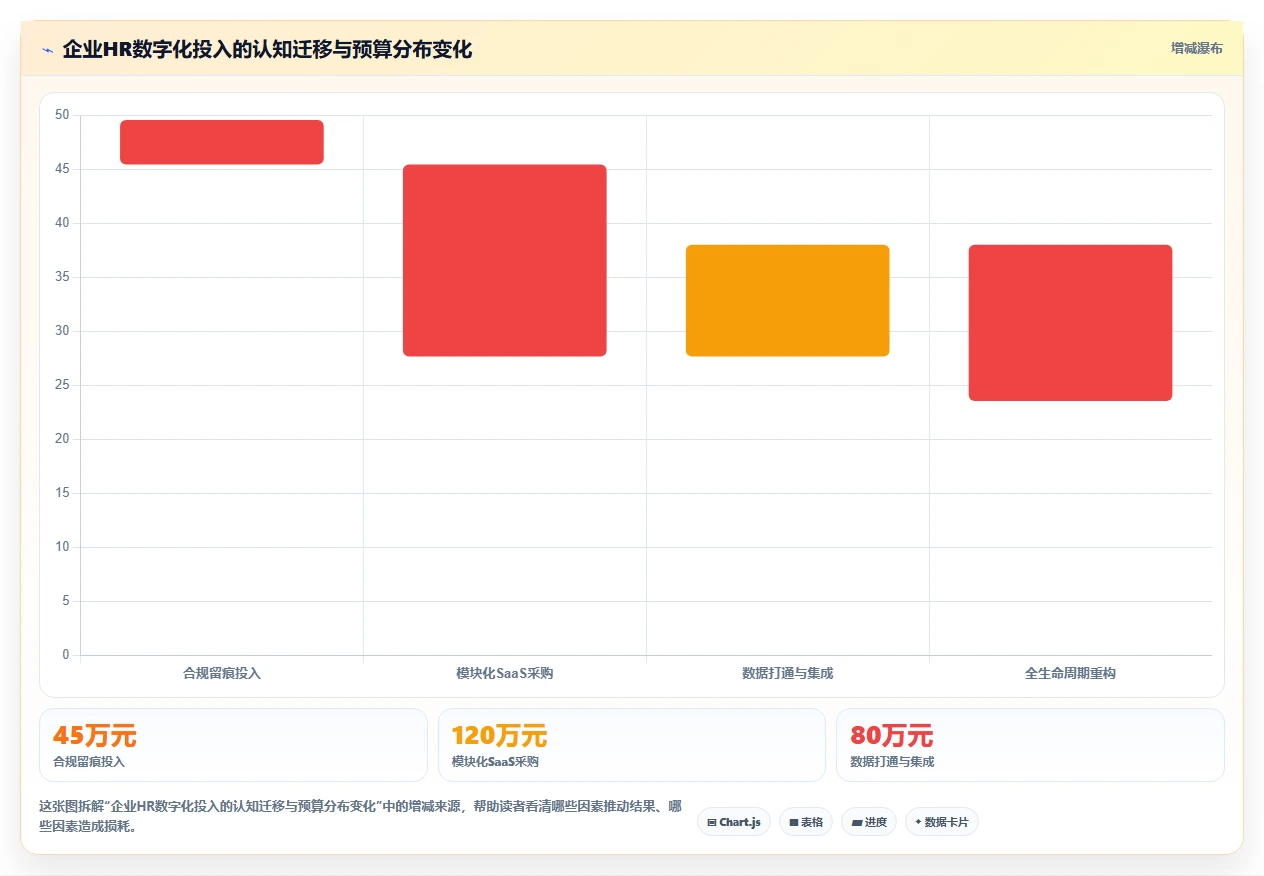Click the description paragraph below the cards

(x=361, y=816)
